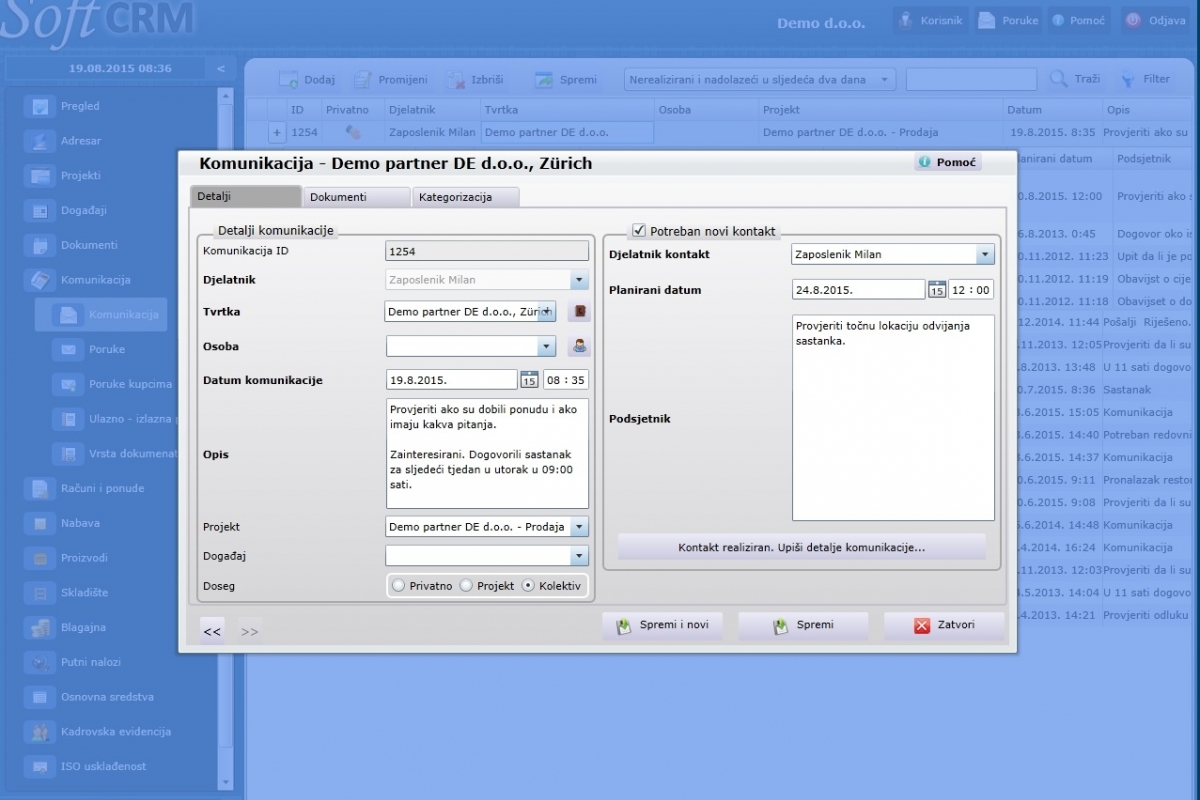Viewport: 1200px width, 800px height.
Task: Open the Djelatnik kontakt dropdown
Action: 985,255
